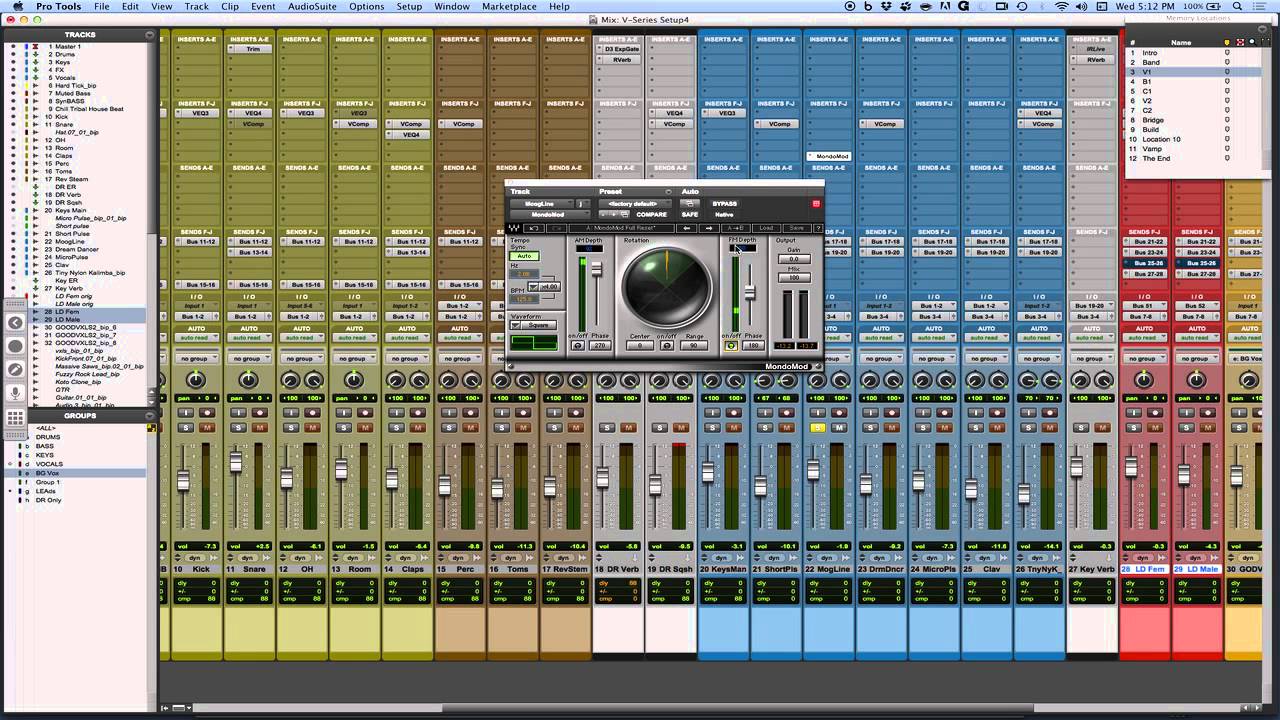Open the AudioSuite menu
Screen dimensions: 1280x720
[x=311, y=6]
